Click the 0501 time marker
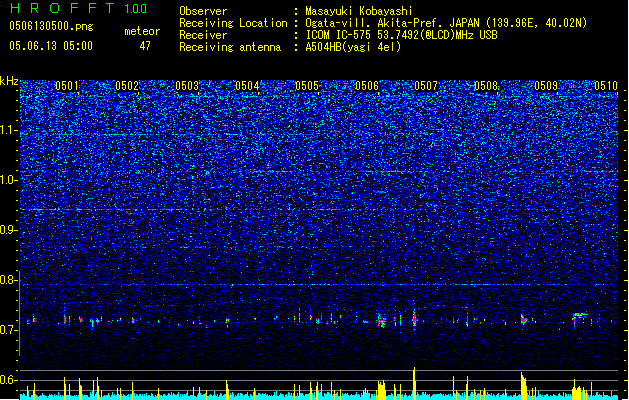Image resolution: width=629 pixels, height=400 pixels. click(x=67, y=86)
